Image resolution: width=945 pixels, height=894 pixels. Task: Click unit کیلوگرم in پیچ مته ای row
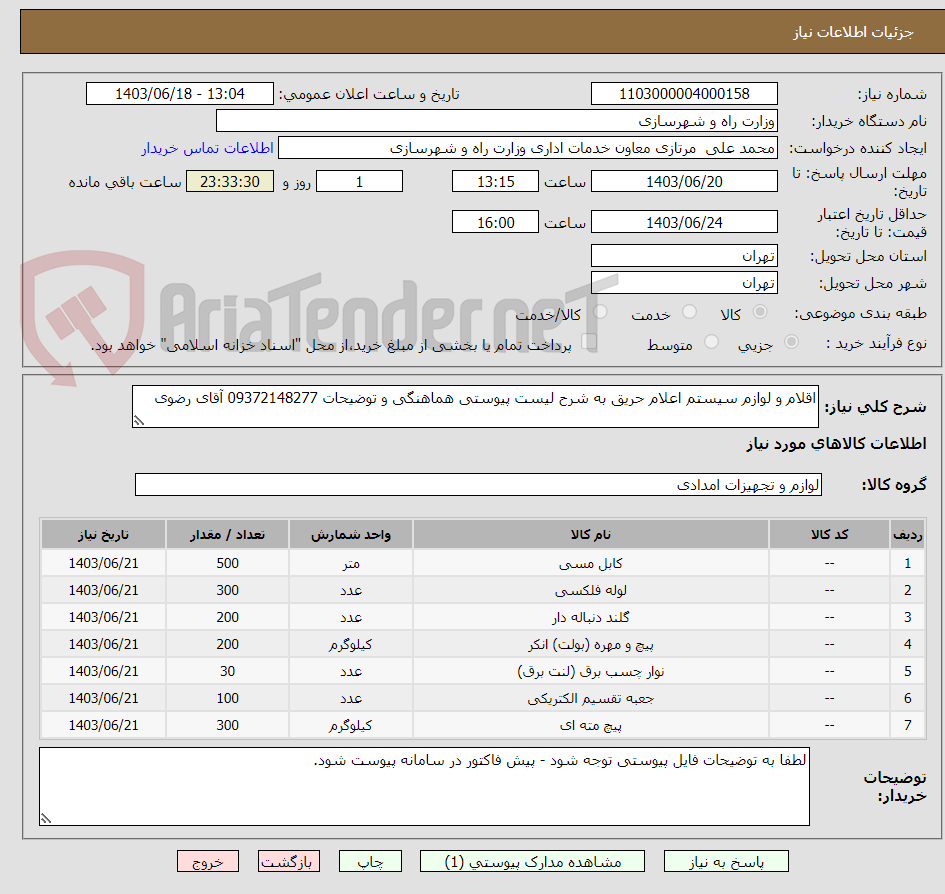tap(351, 726)
